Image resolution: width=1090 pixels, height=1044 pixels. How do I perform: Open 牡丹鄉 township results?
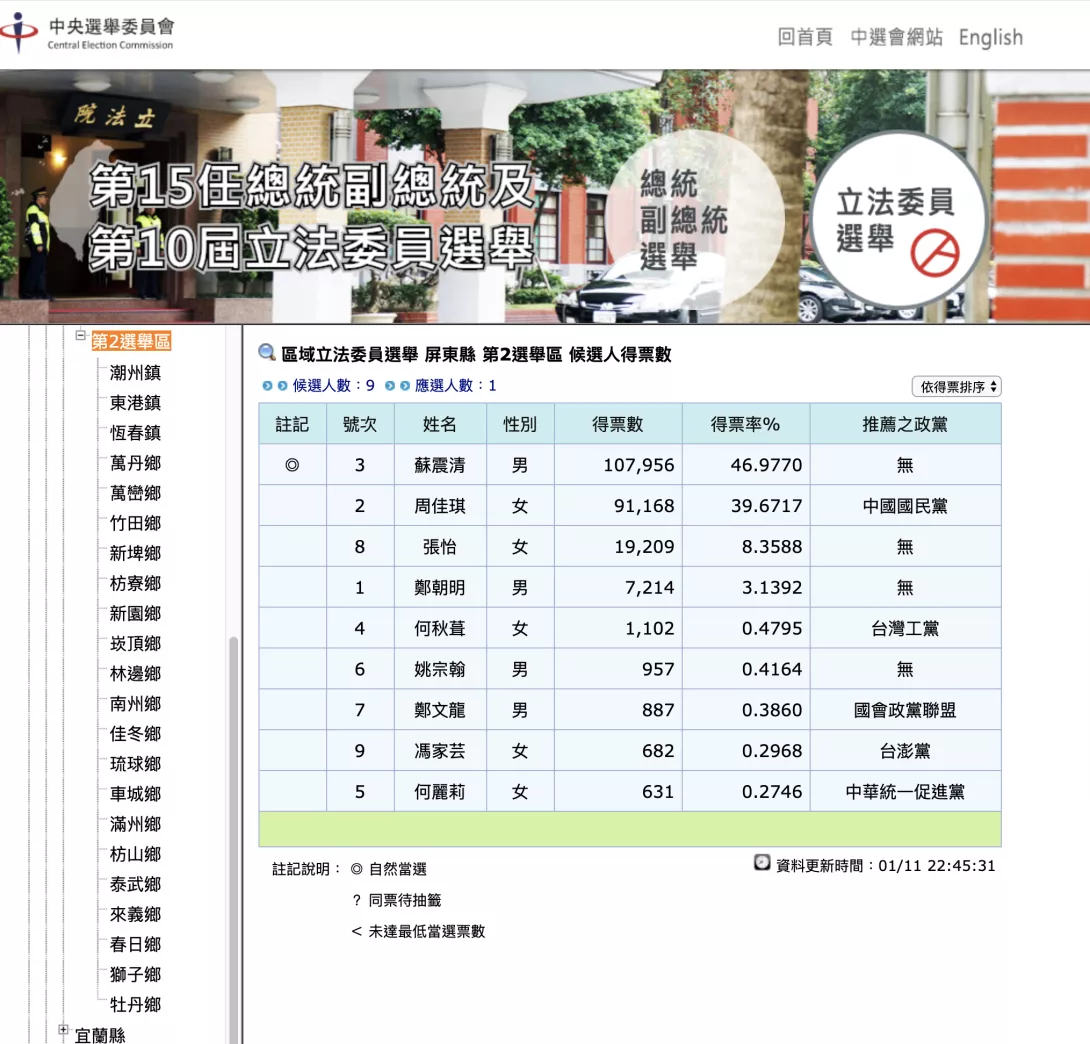(135, 1004)
